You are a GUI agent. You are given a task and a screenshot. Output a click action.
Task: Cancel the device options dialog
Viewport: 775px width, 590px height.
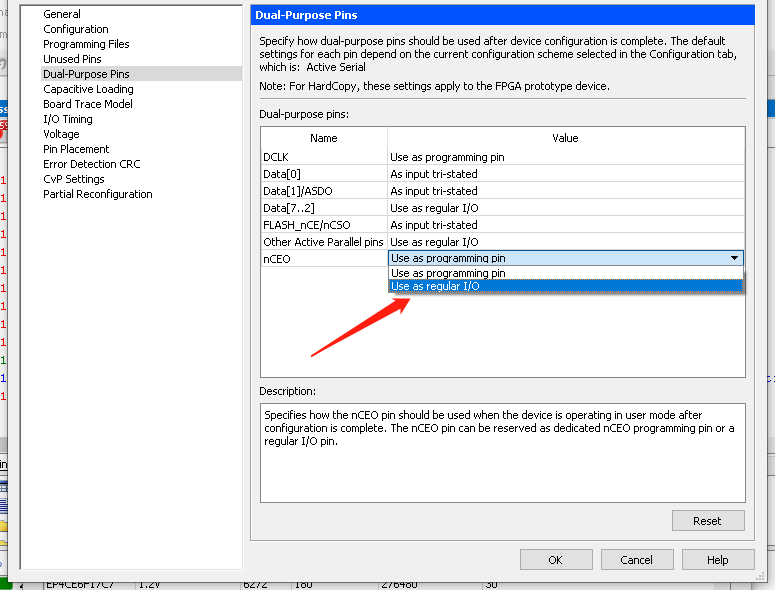click(x=637, y=560)
